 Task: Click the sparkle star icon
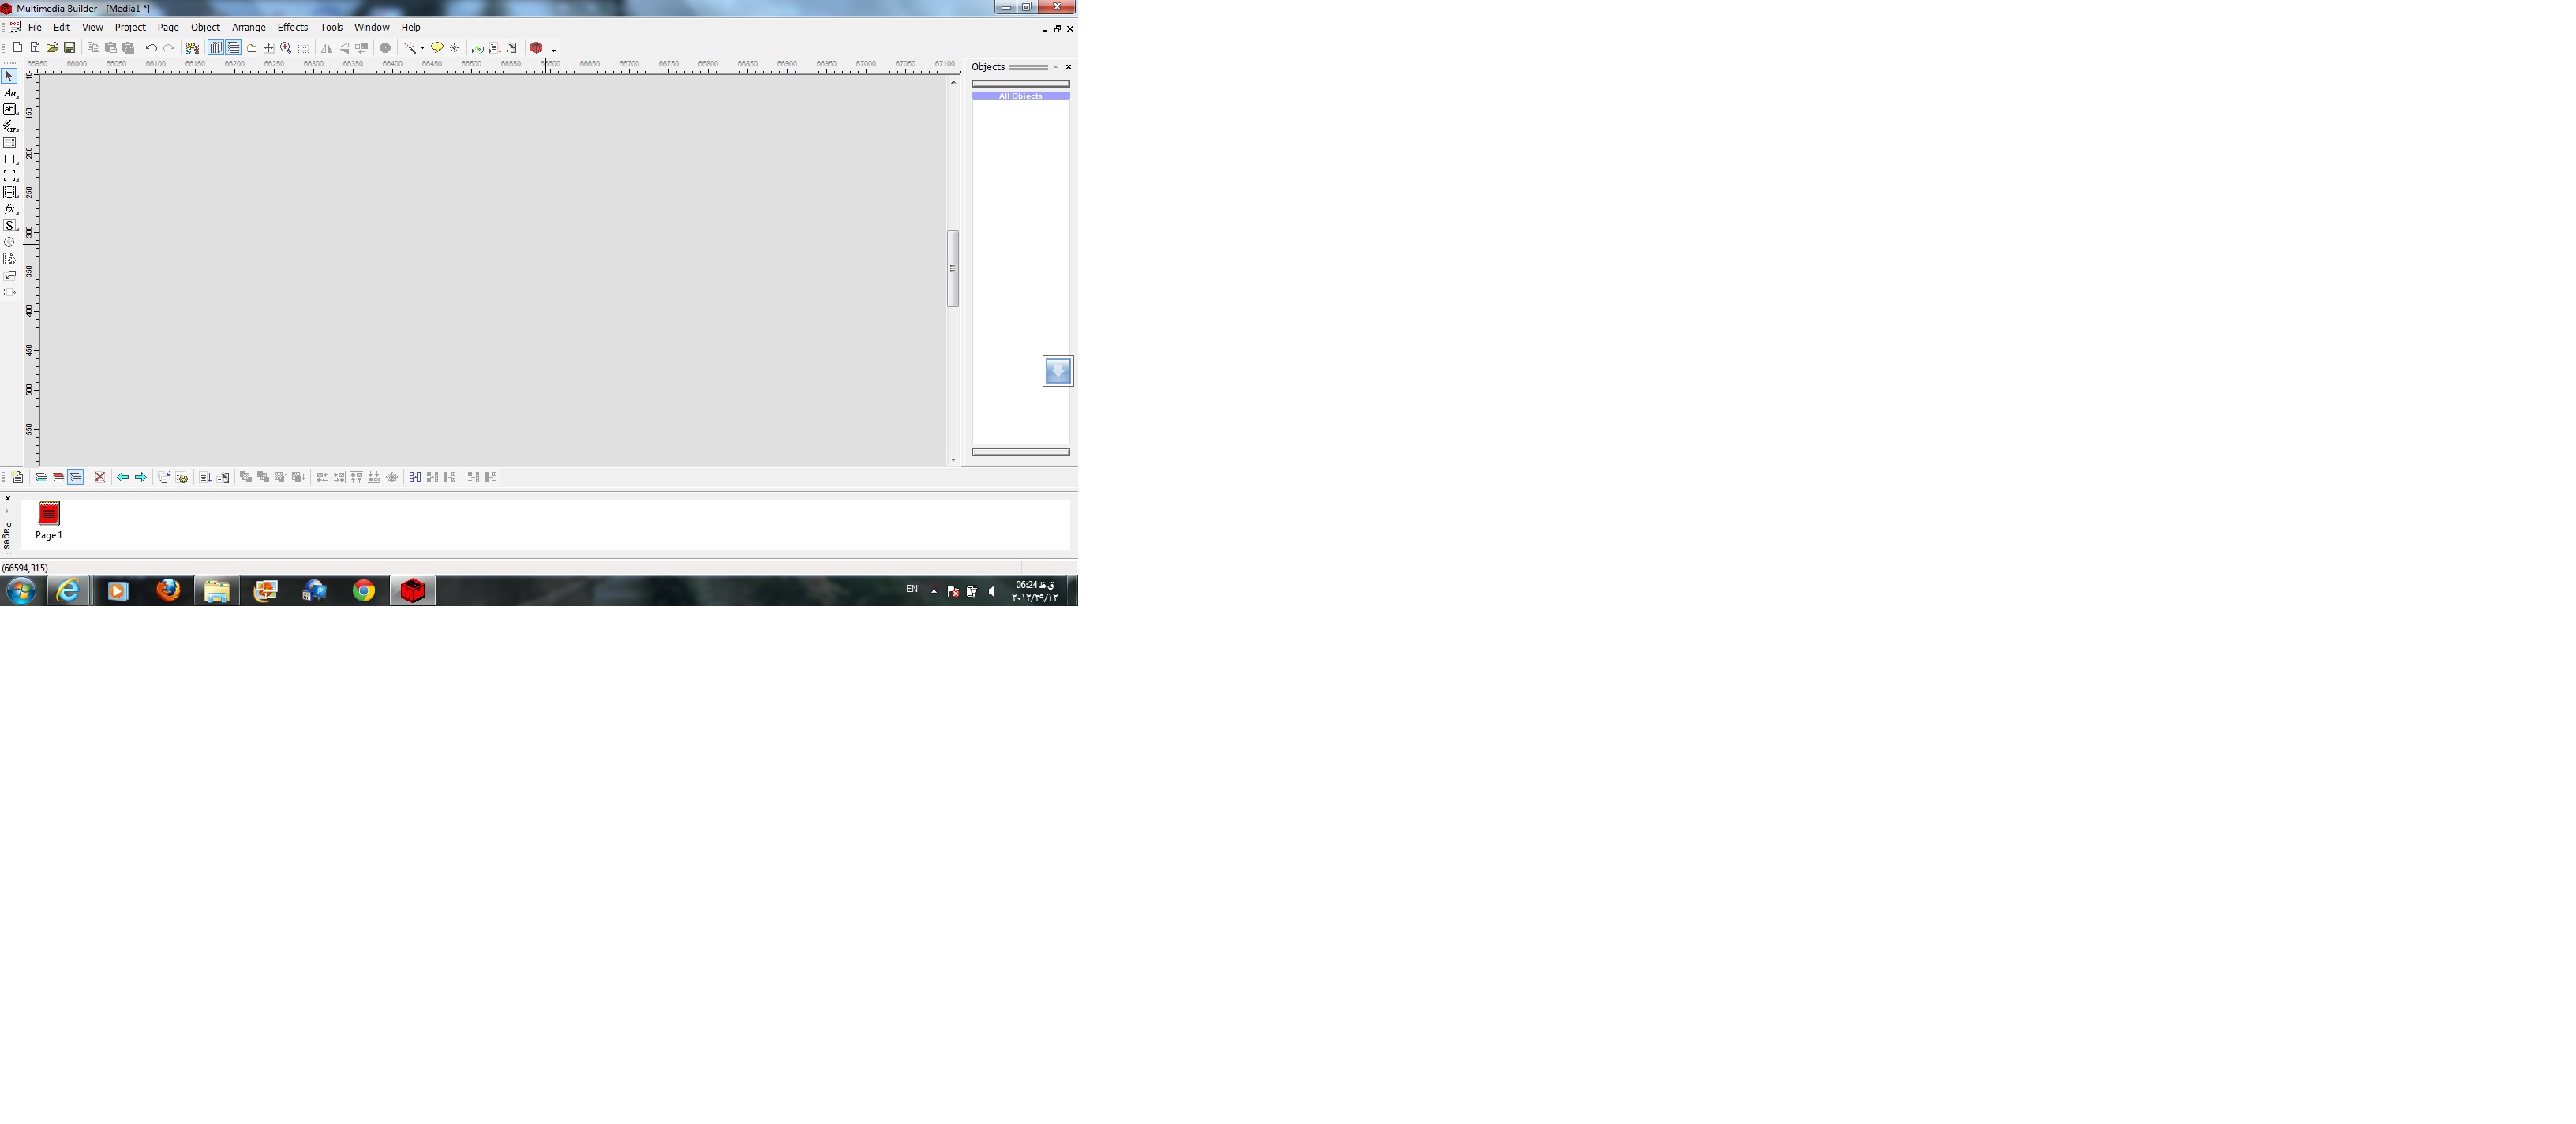coord(454,48)
